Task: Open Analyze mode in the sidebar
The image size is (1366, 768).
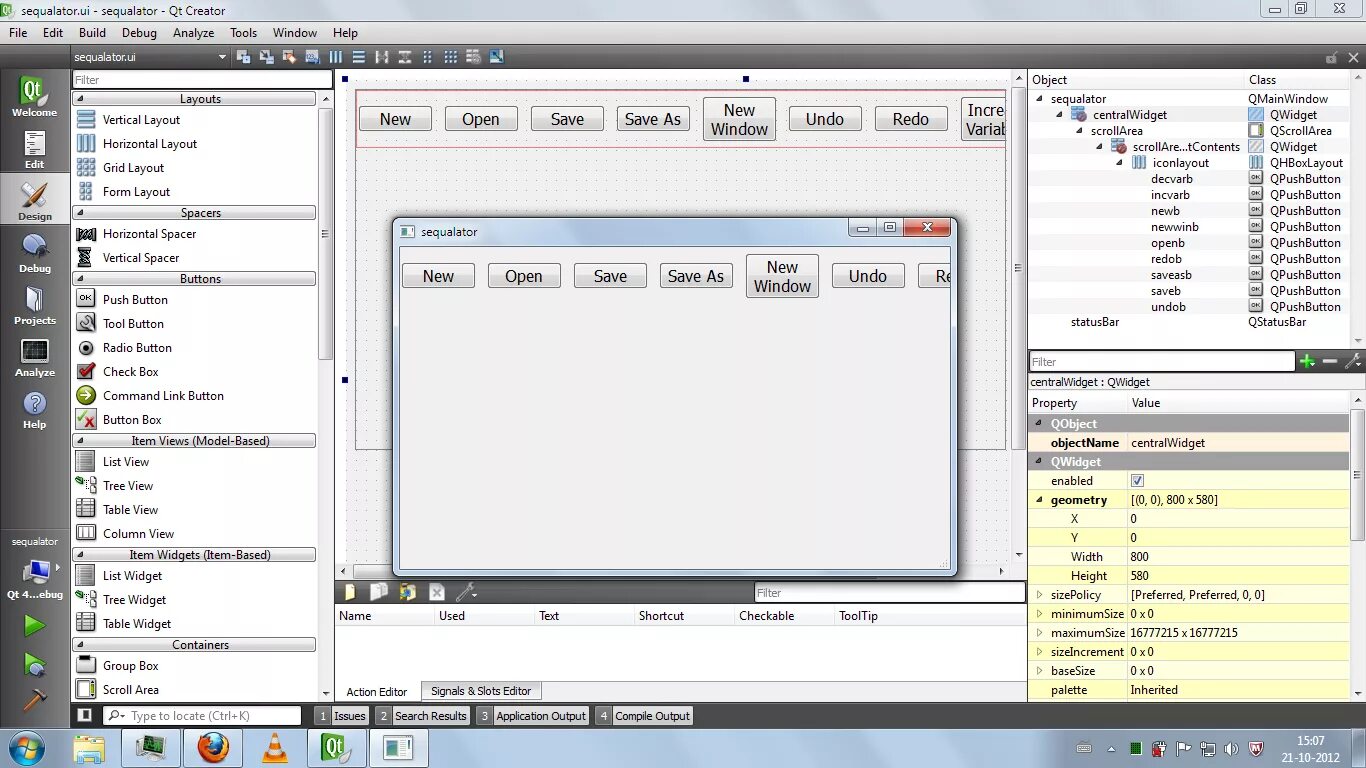Action: tap(35, 357)
